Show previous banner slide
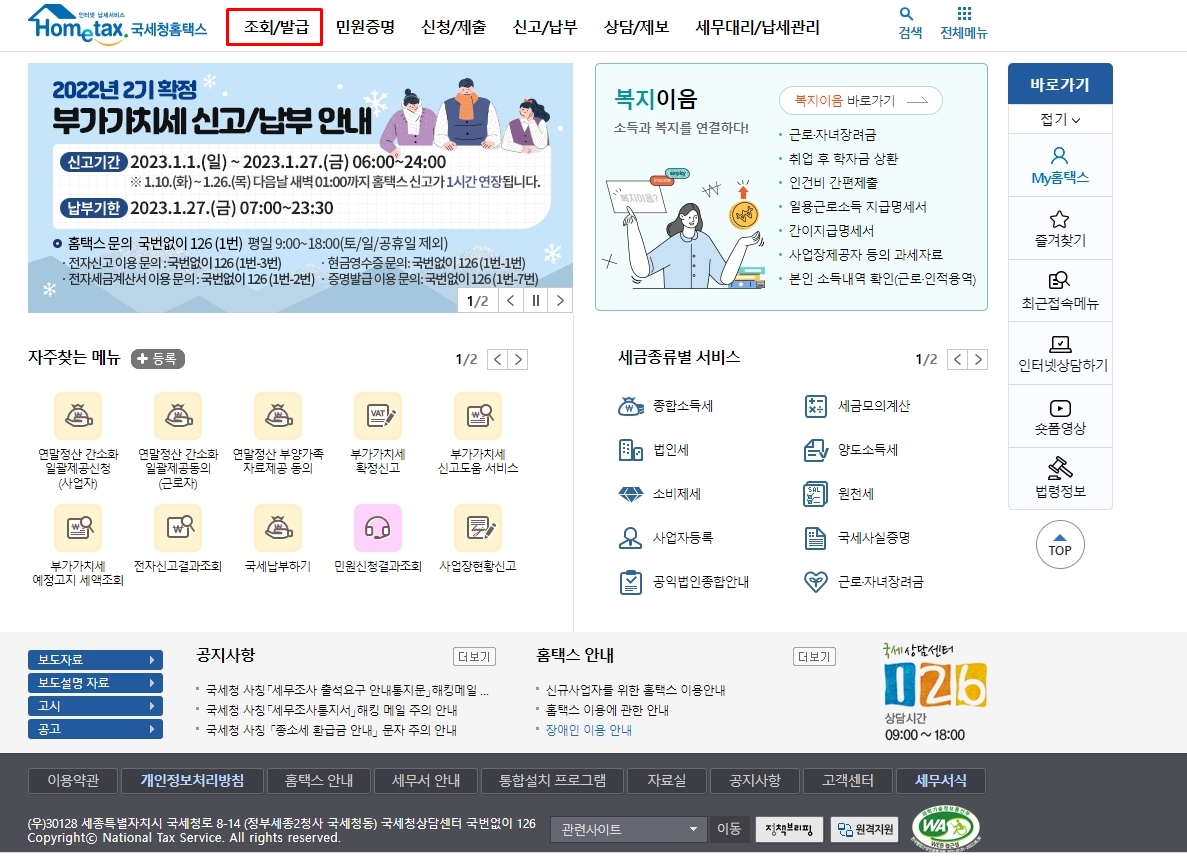The width and height of the screenshot is (1187, 856). pos(511,300)
